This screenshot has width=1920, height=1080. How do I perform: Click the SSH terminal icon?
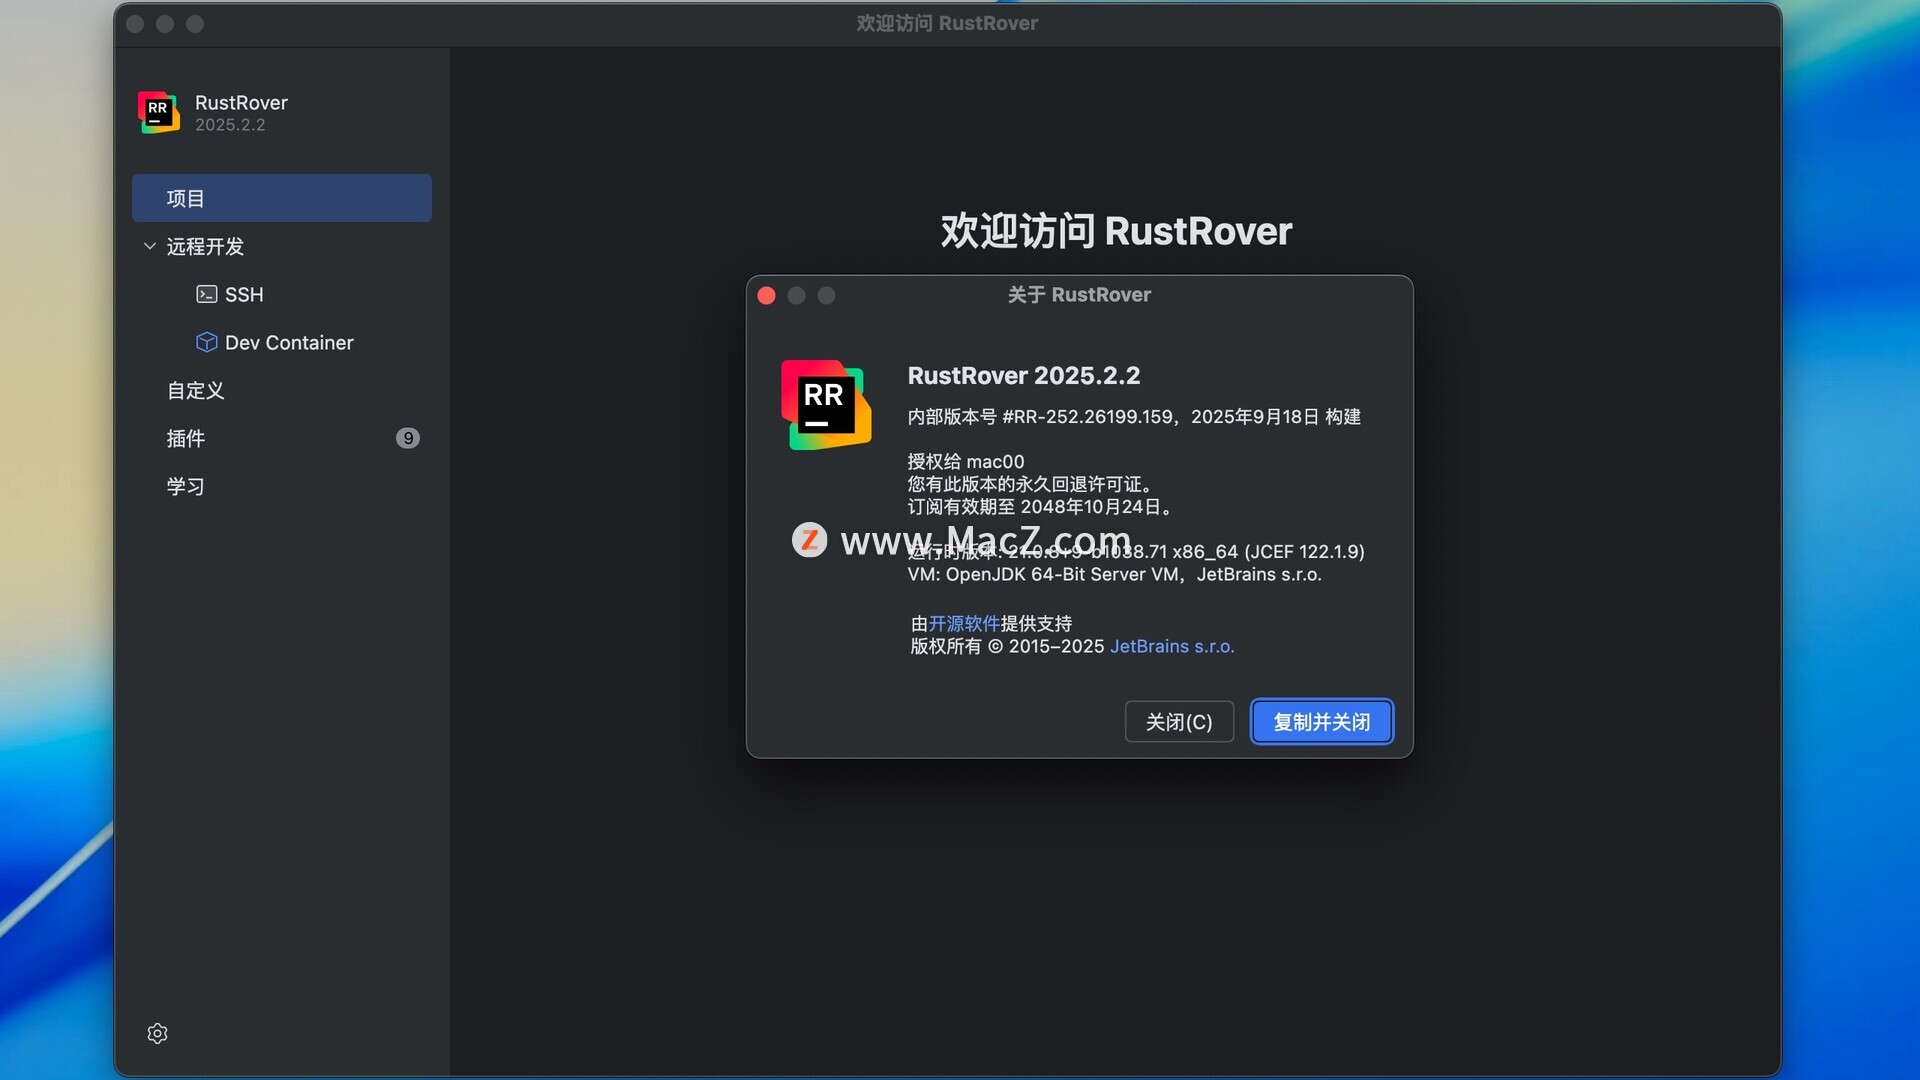[206, 294]
